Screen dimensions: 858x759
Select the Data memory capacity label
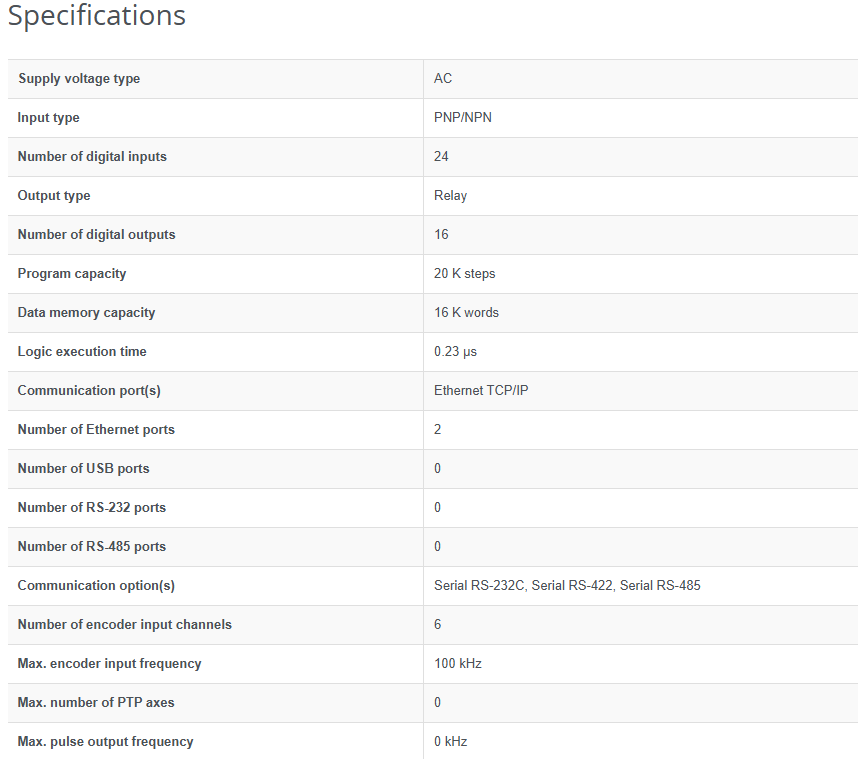click(86, 313)
